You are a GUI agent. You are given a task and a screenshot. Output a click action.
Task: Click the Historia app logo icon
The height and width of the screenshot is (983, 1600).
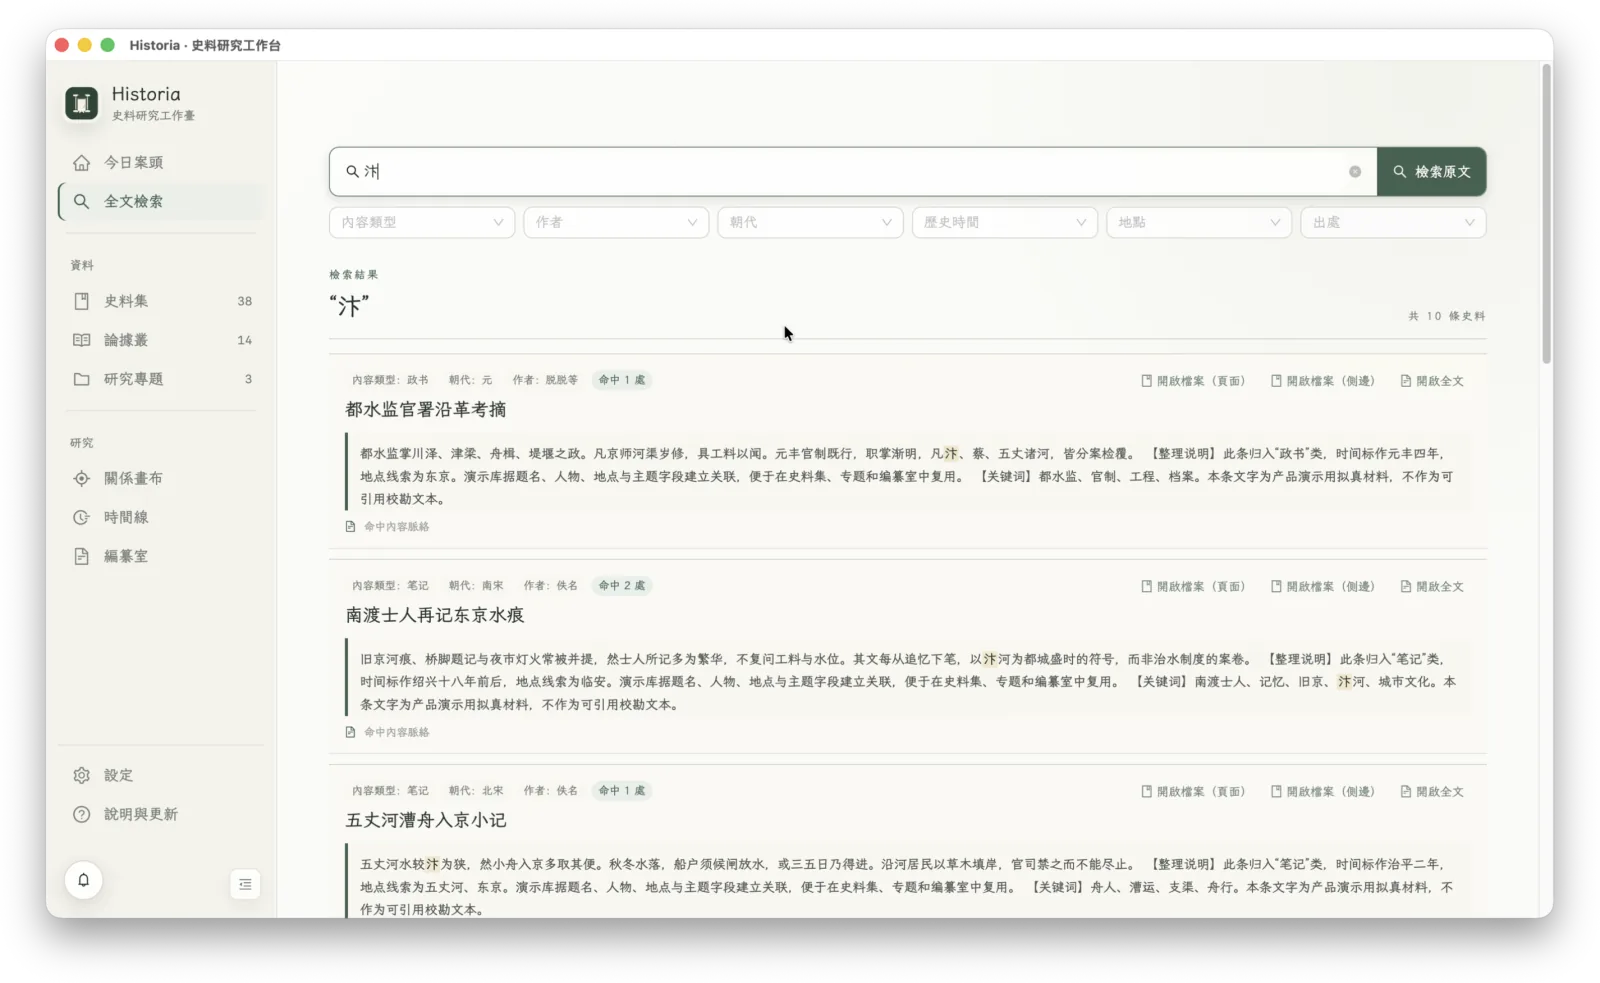click(81, 103)
